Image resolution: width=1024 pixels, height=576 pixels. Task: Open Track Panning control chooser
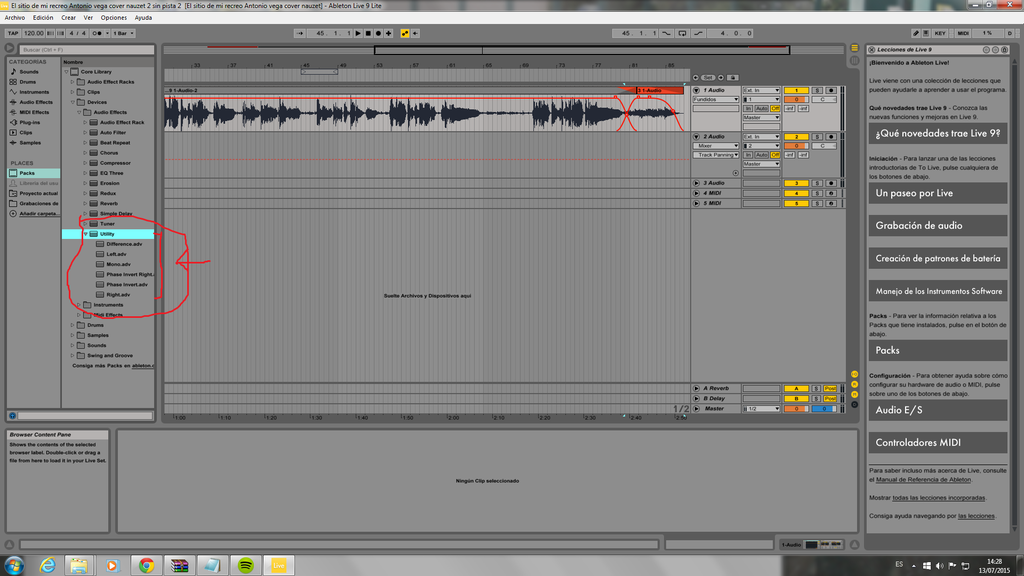[716, 155]
